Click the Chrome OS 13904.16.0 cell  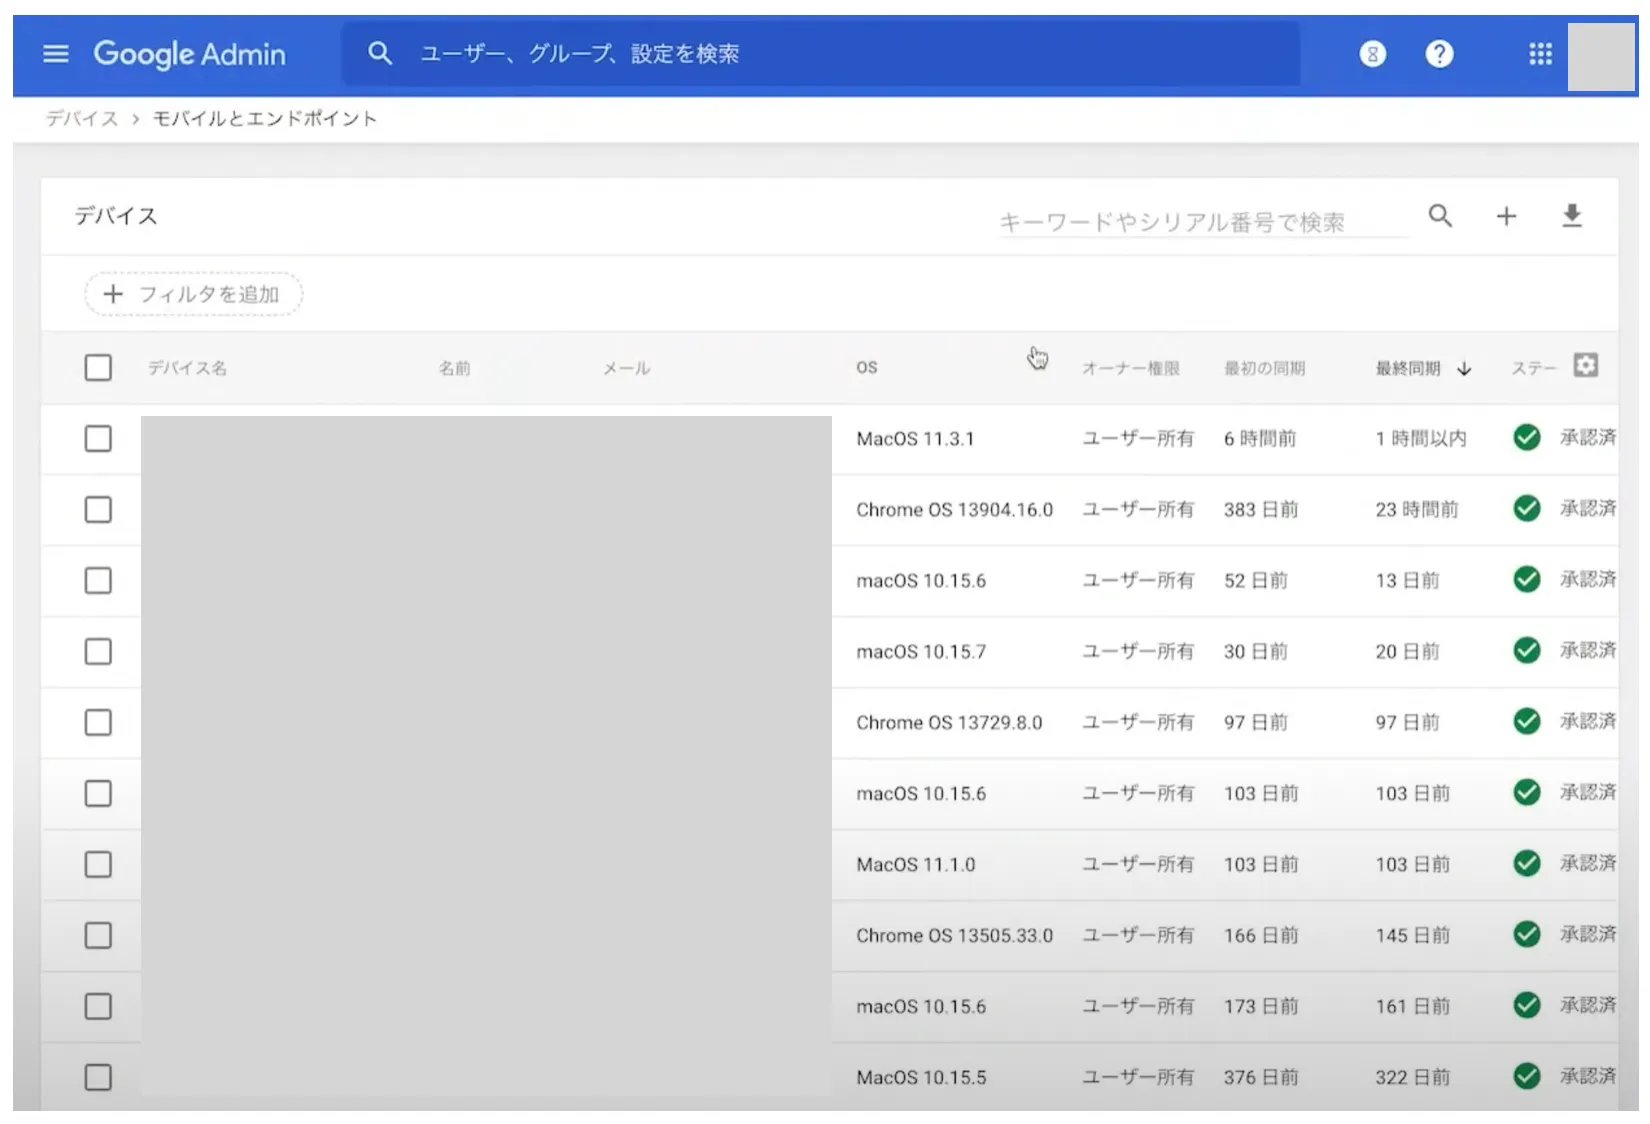(x=955, y=510)
